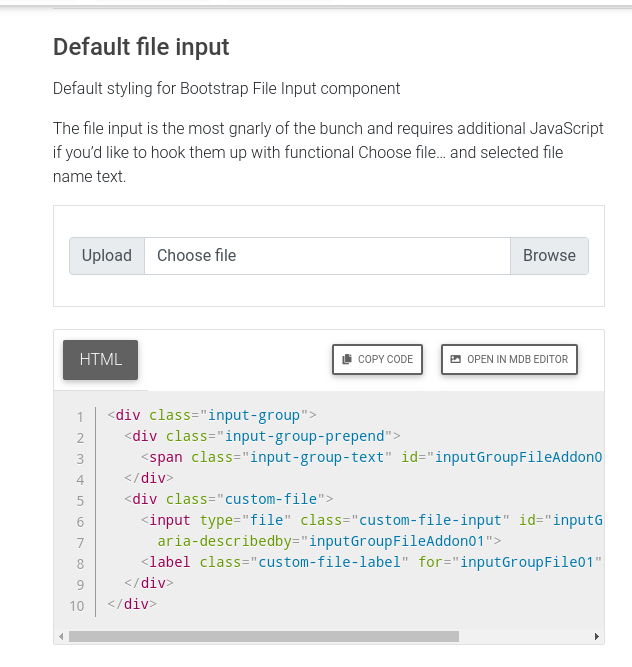Click the Upload prepend label

point(107,256)
